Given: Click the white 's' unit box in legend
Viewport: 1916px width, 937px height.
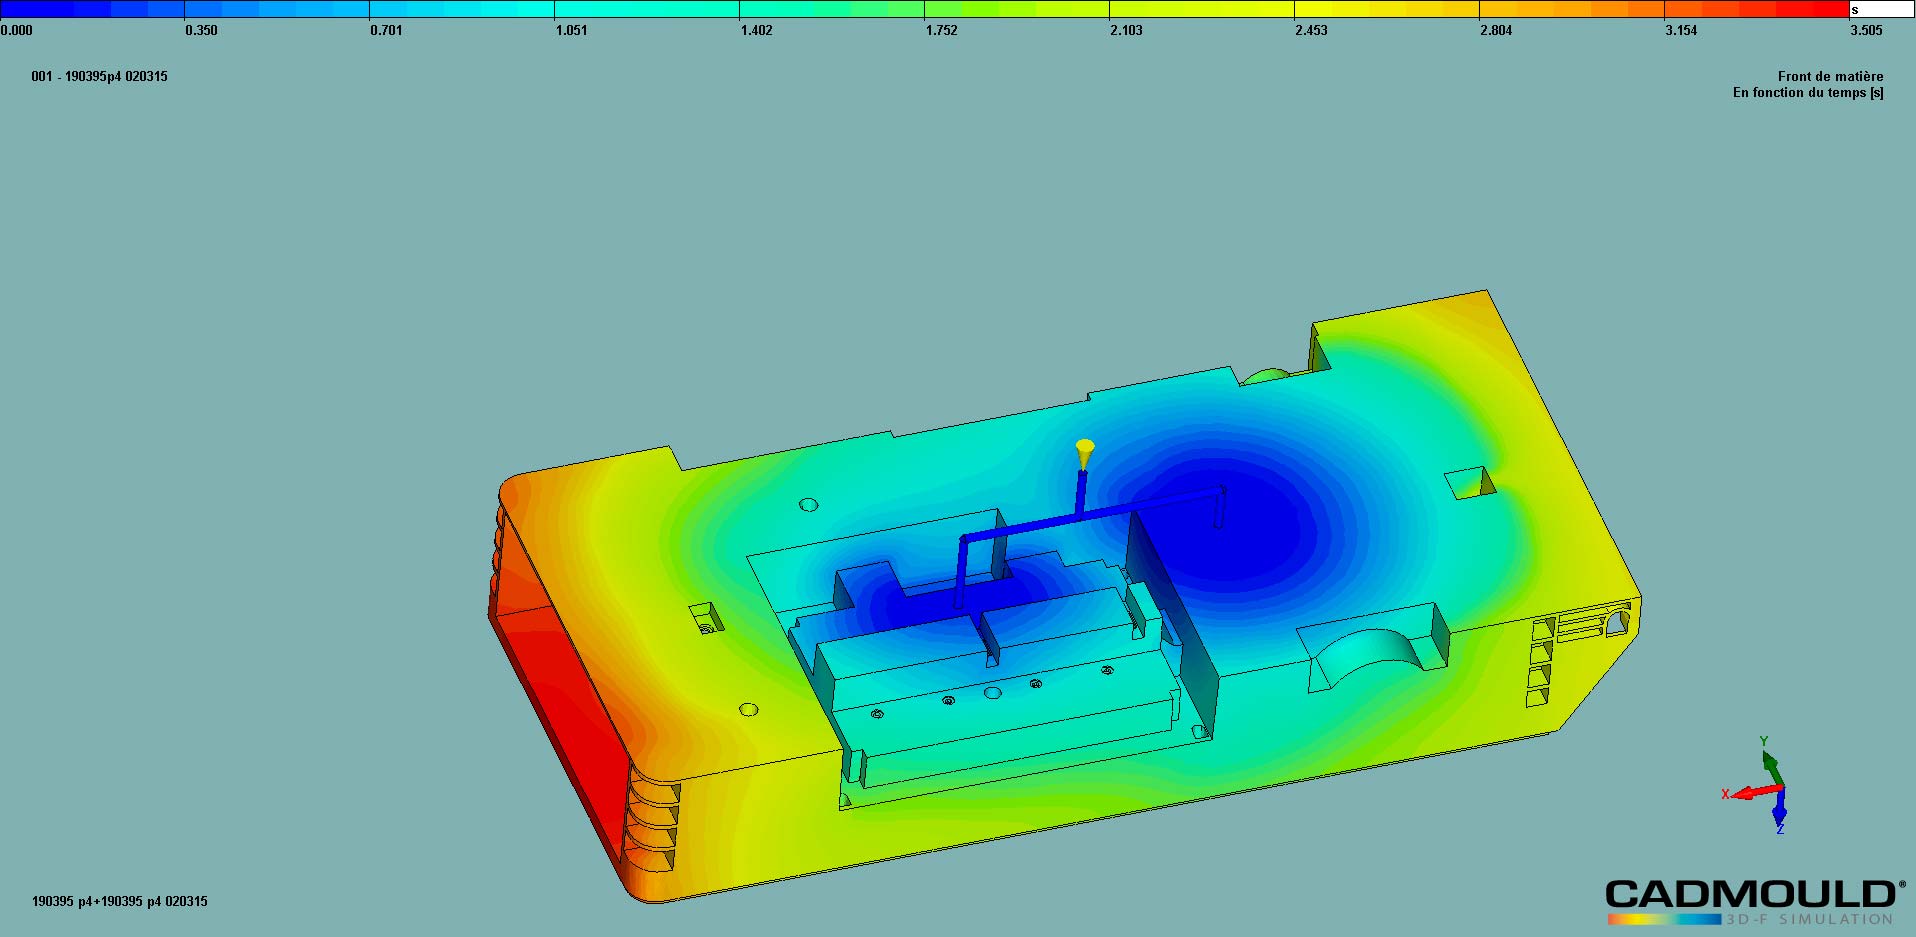Looking at the screenshot, I should (1881, 9).
